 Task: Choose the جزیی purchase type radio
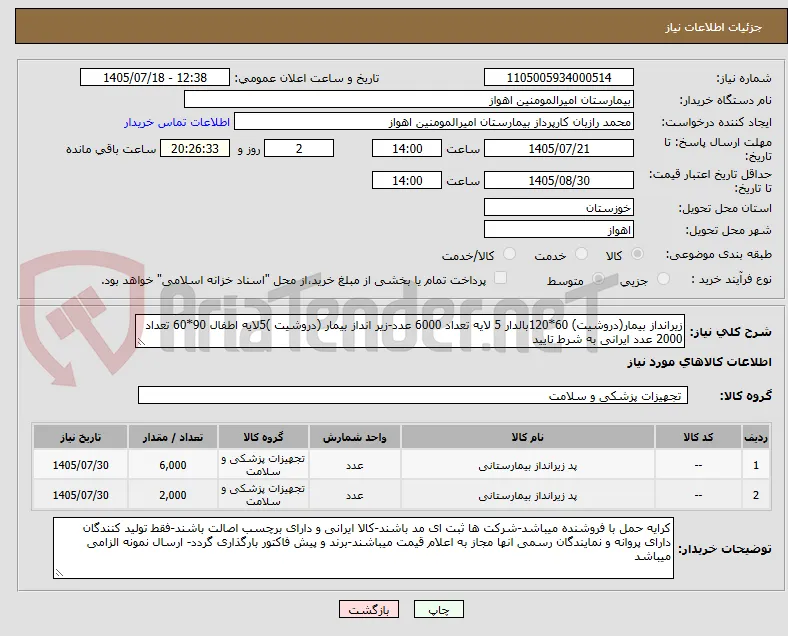coord(663,279)
